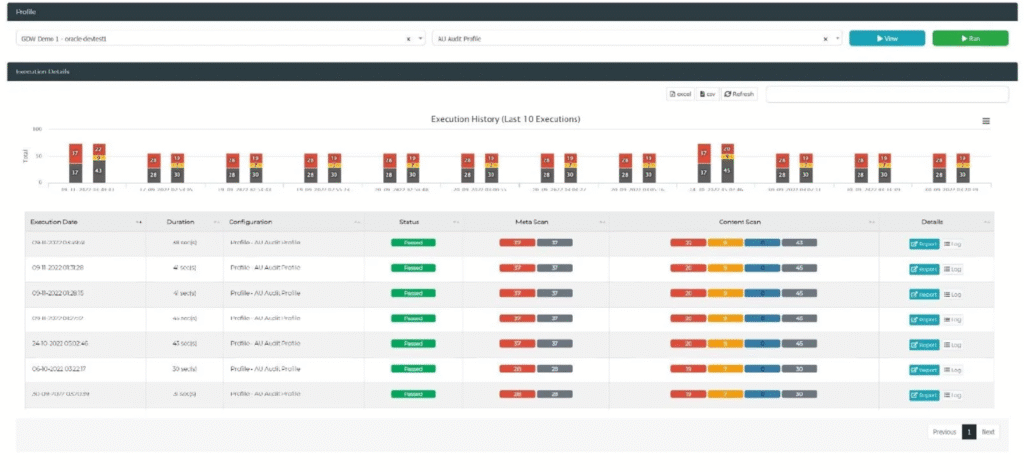Open Report for 09-11-2022 01:31:28 execution
Viewport: 1024px width, 472px height.
point(924,269)
